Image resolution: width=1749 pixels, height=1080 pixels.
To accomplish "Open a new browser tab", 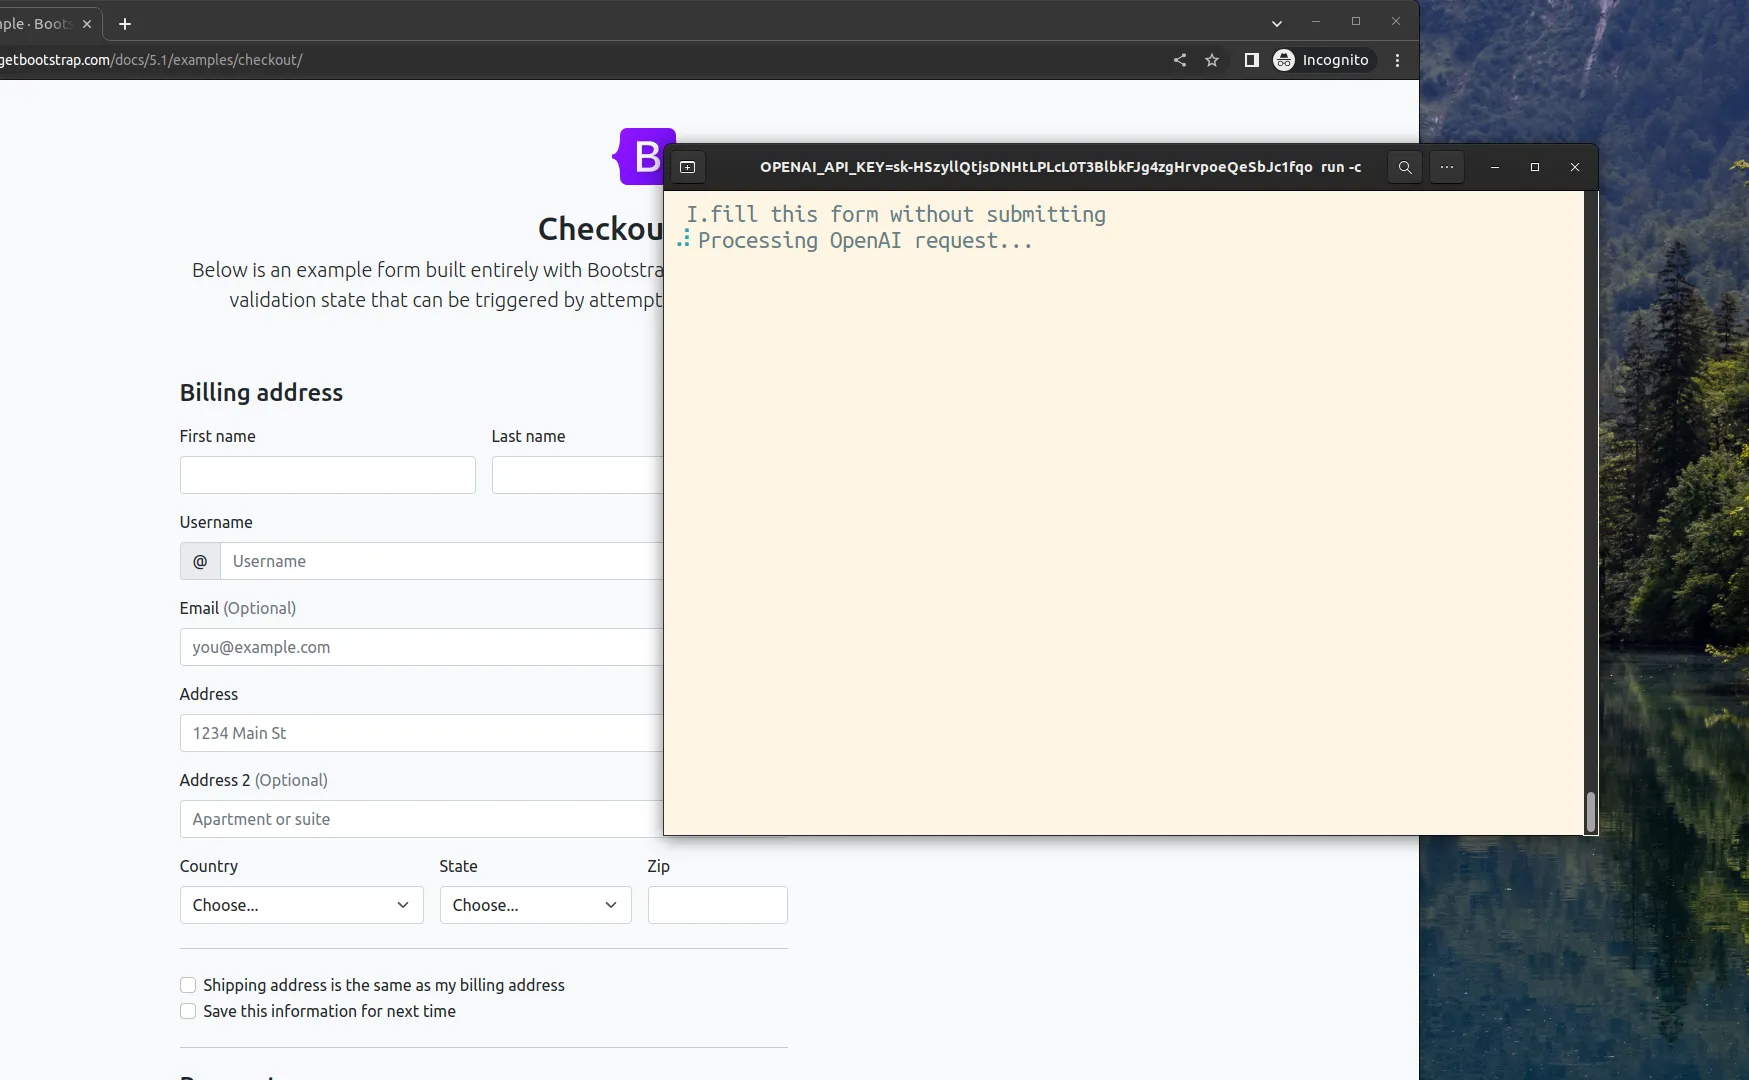I will [x=125, y=24].
